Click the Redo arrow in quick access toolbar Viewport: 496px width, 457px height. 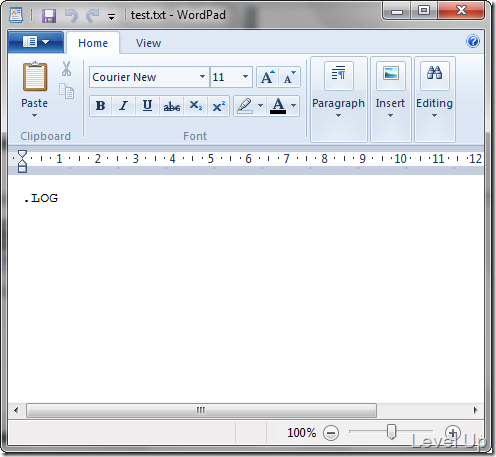coord(92,15)
